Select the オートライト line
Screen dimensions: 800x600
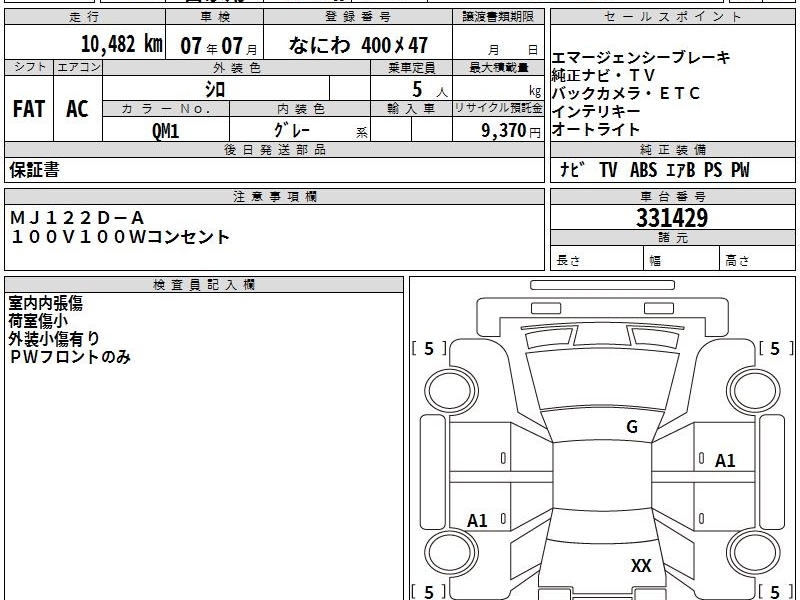coord(596,129)
